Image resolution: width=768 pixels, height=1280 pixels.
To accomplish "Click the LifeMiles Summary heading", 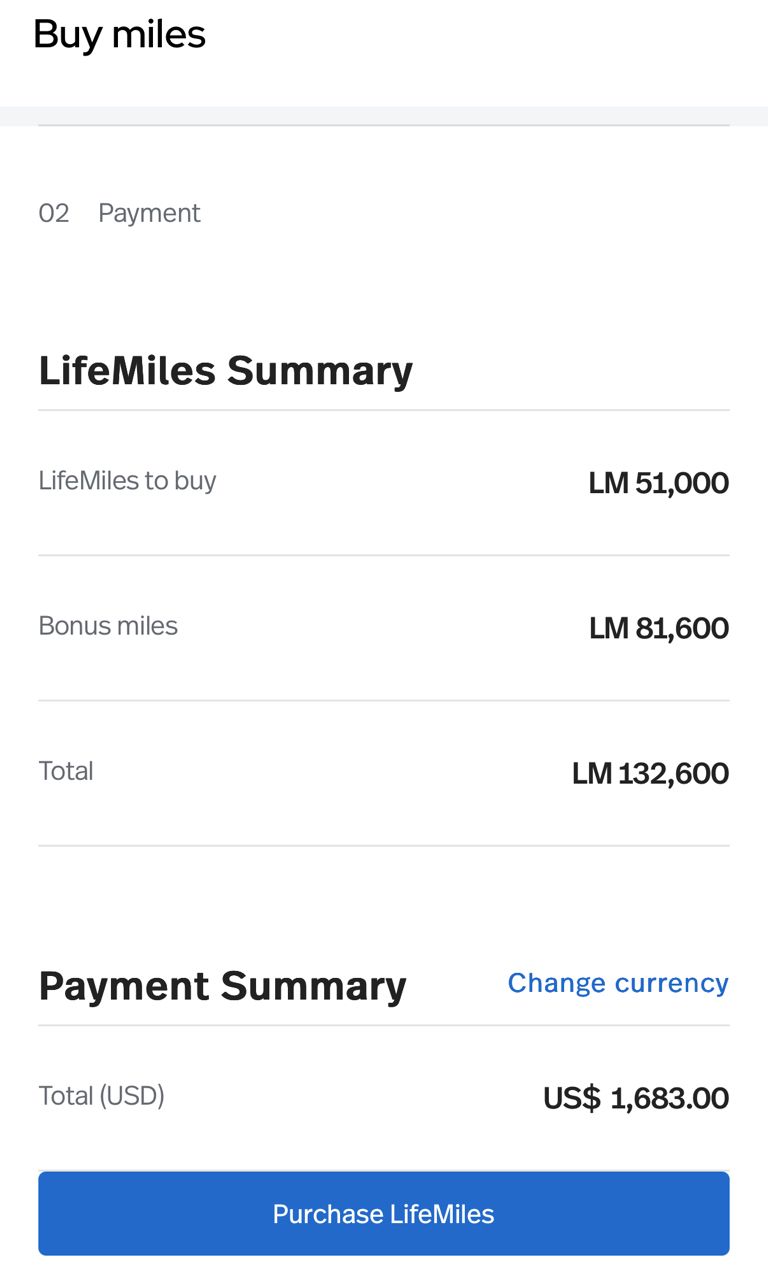I will point(225,370).
